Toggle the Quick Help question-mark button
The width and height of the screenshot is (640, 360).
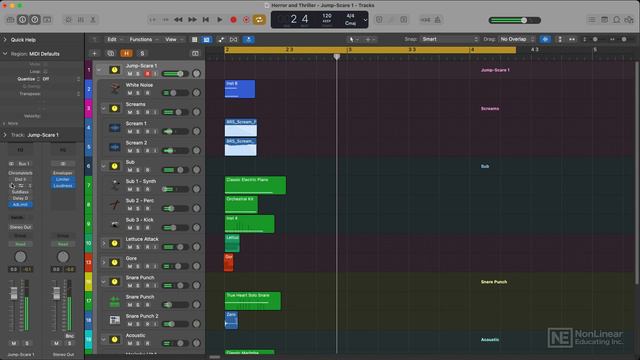(35, 20)
